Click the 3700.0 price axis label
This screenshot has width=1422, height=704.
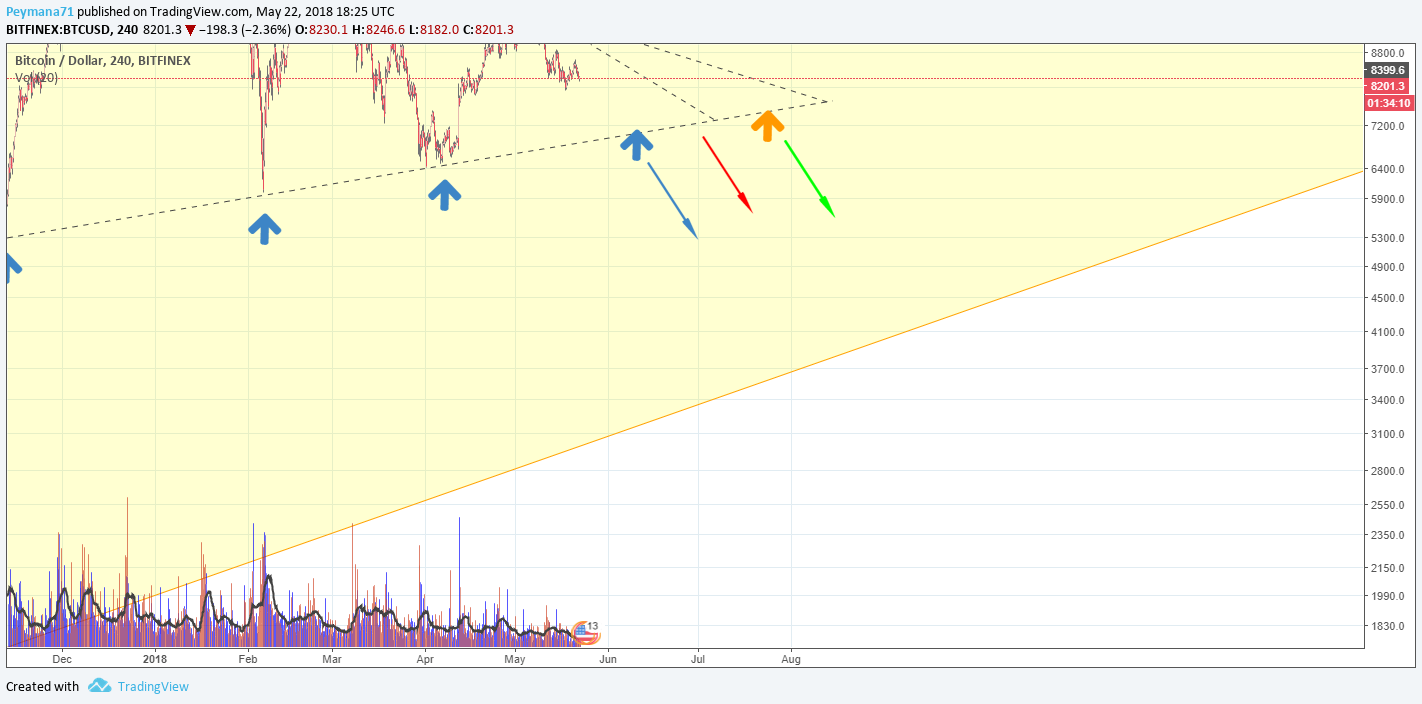[1388, 369]
